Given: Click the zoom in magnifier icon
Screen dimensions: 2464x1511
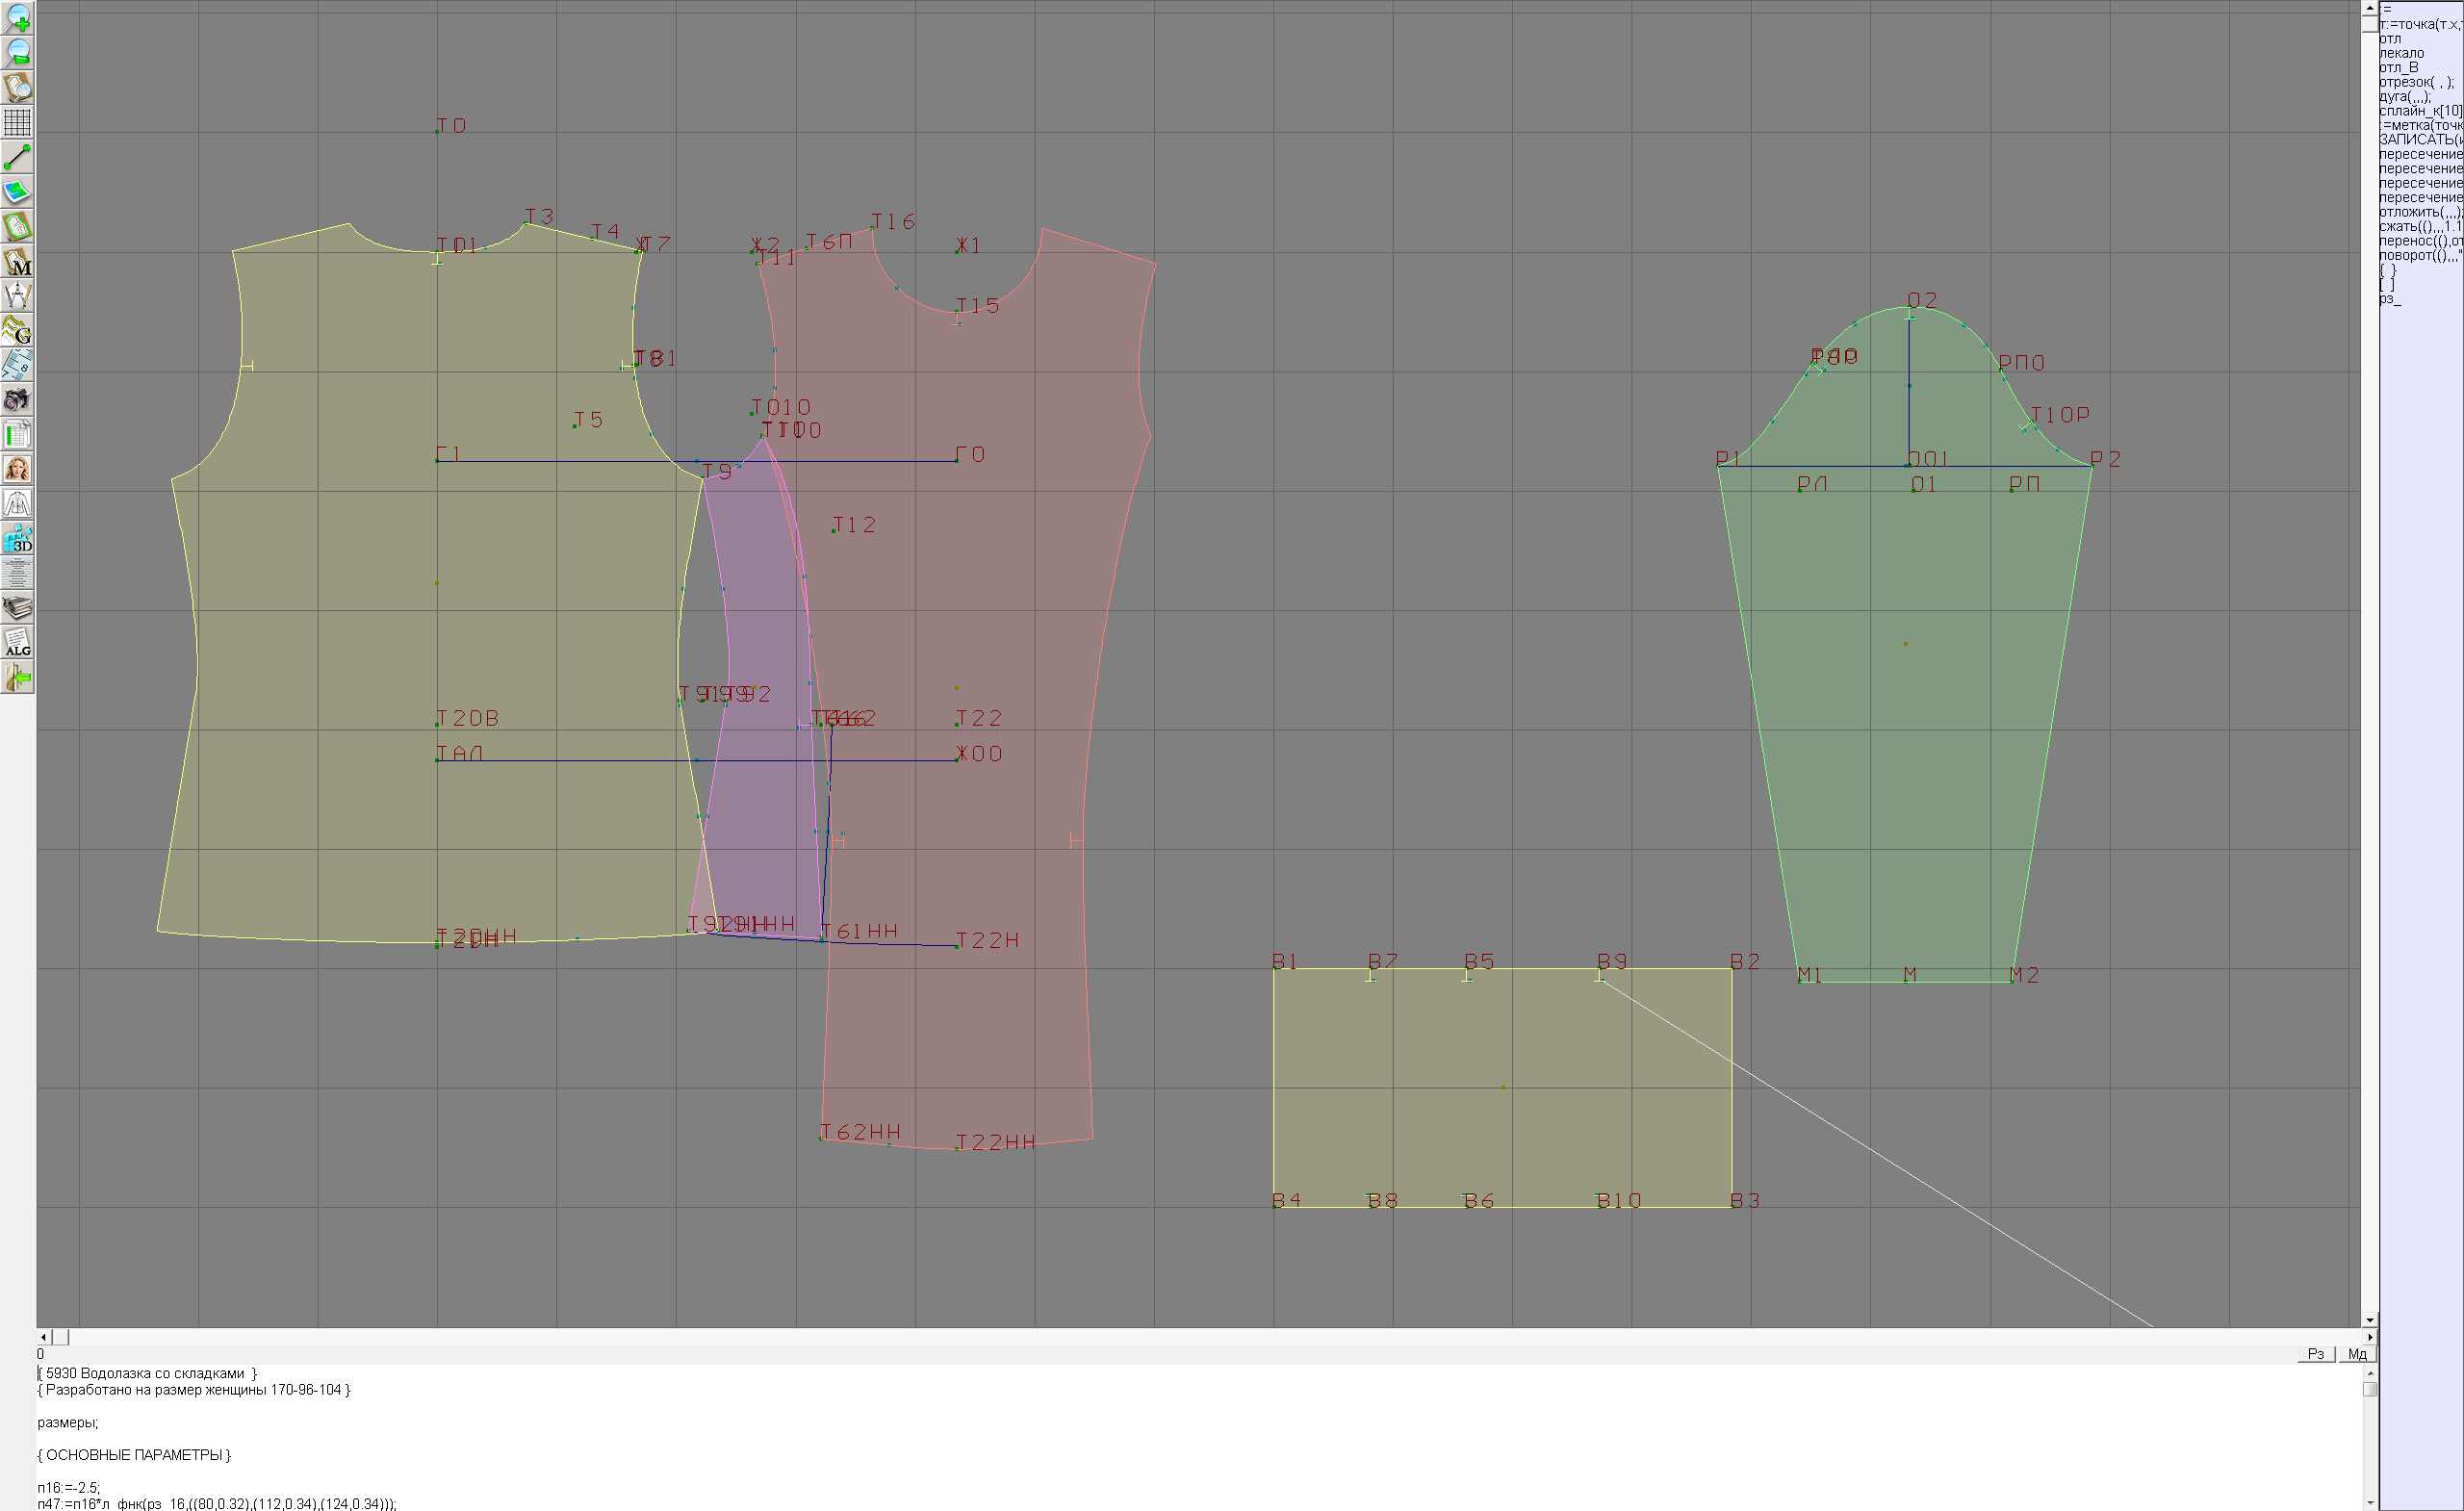Looking at the screenshot, I should pyautogui.click(x=17, y=17).
